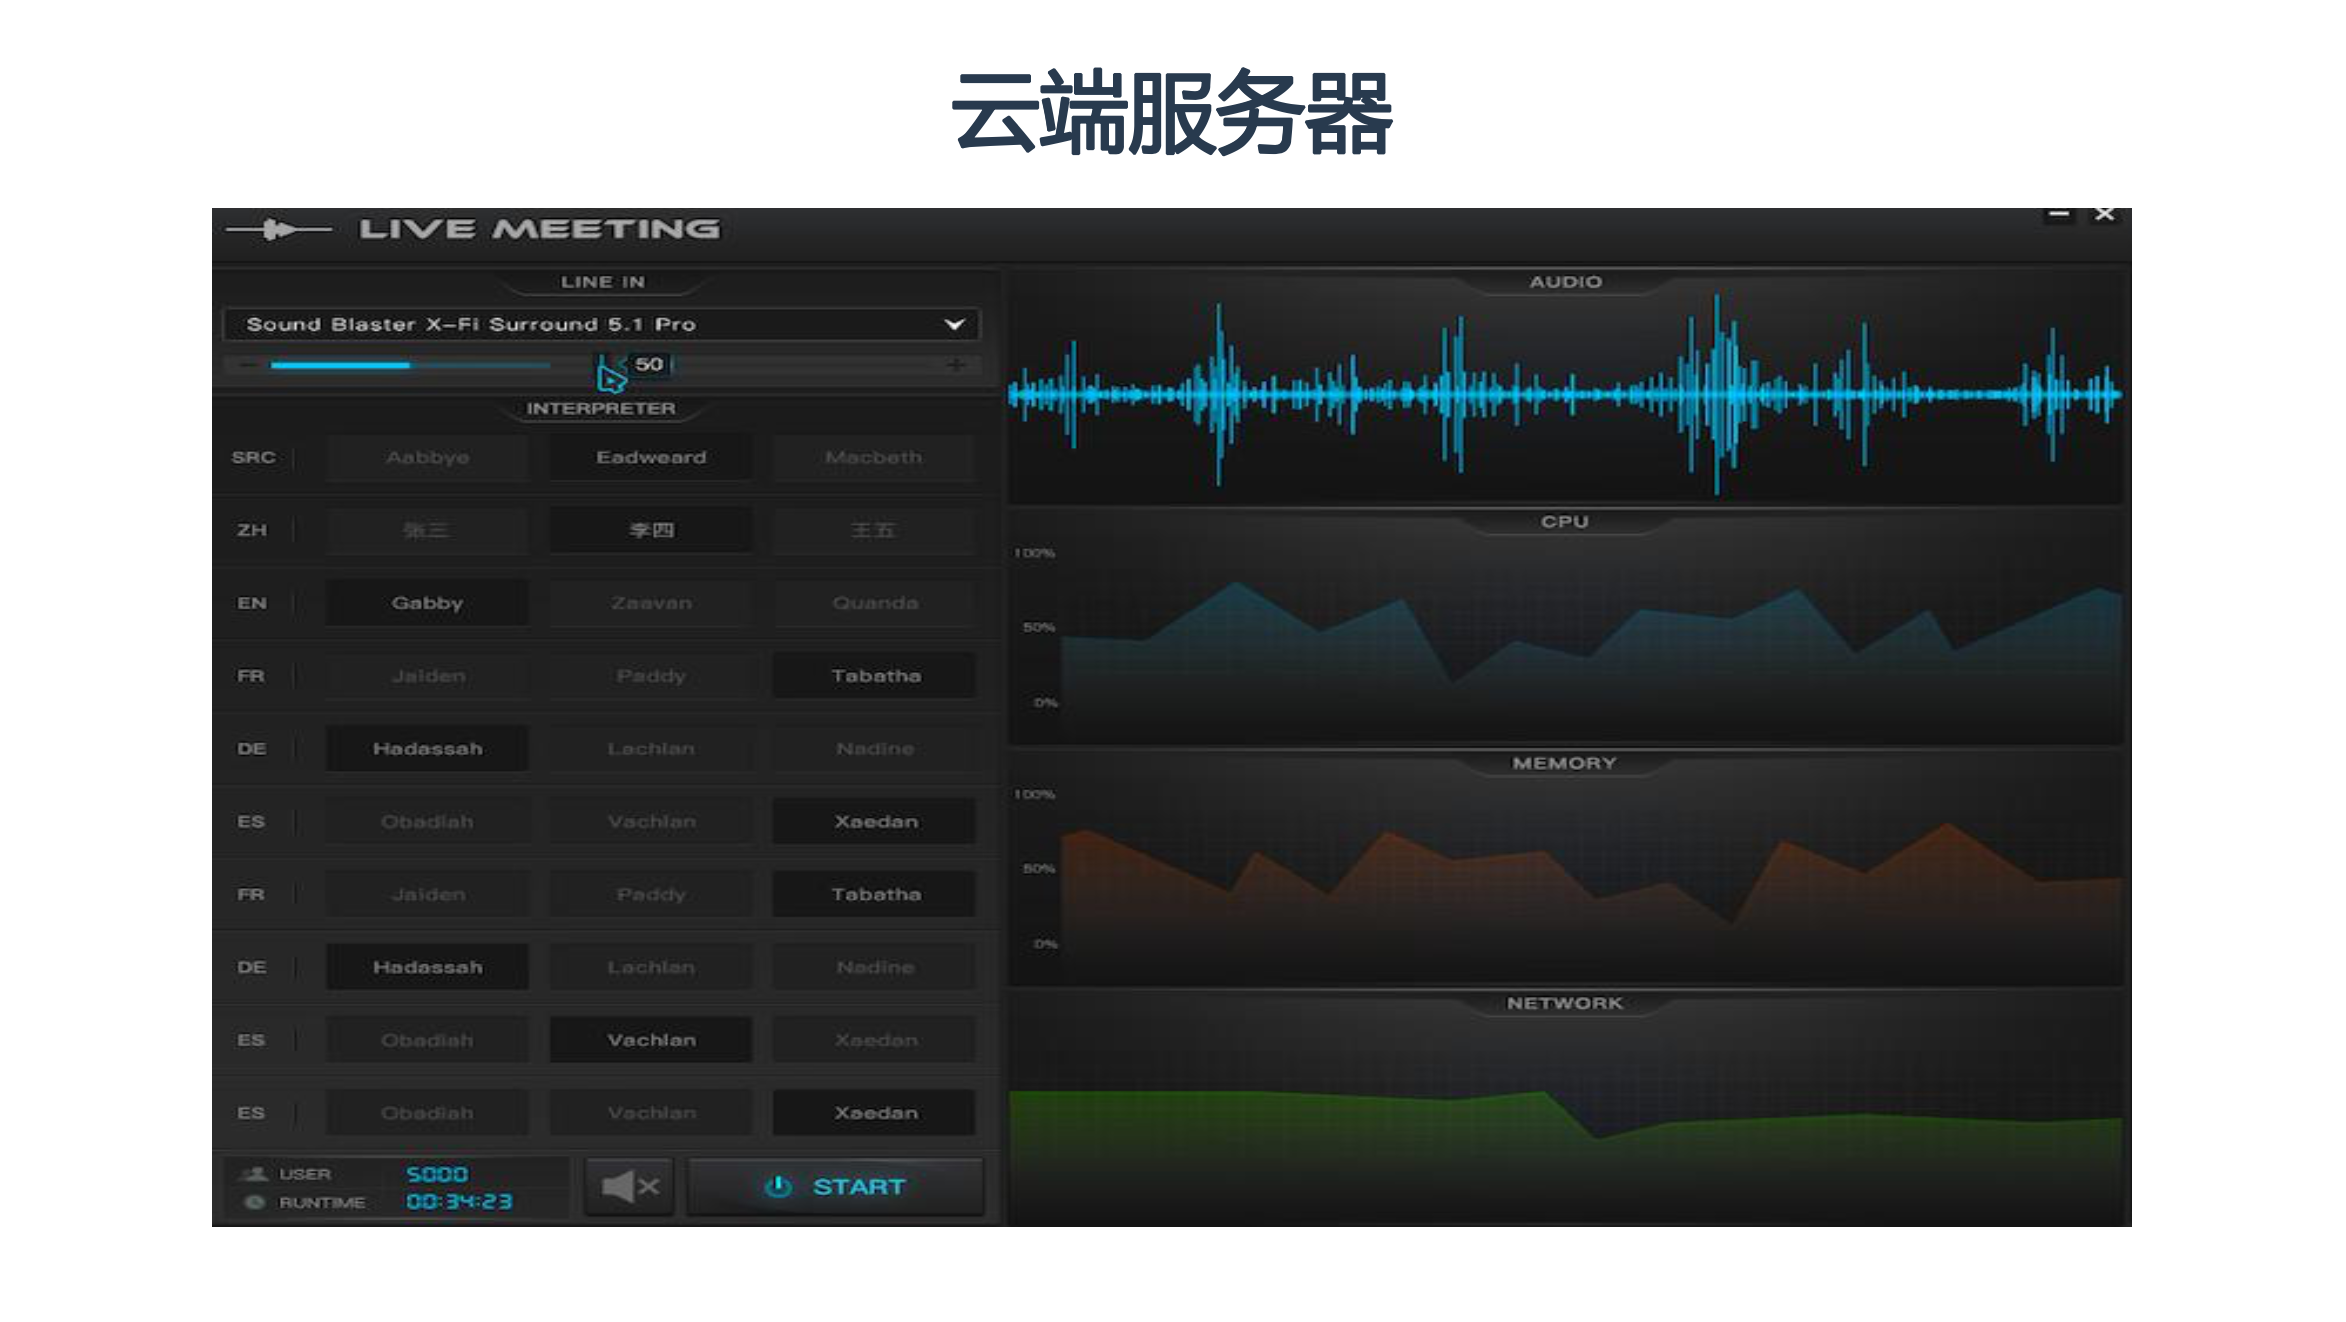The height and width of the screenshot is (1322, 2346).
Task: Select interpreter 王五 in ZH row
Action: [x=874, y=530]
